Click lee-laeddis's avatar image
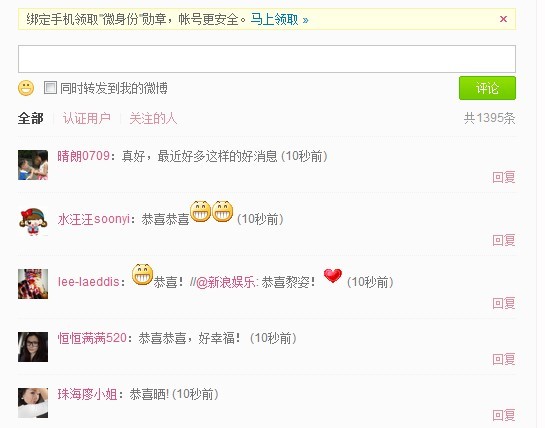This screenshot has width=545, height=428. pyautogui.click(x=33, y=284)
